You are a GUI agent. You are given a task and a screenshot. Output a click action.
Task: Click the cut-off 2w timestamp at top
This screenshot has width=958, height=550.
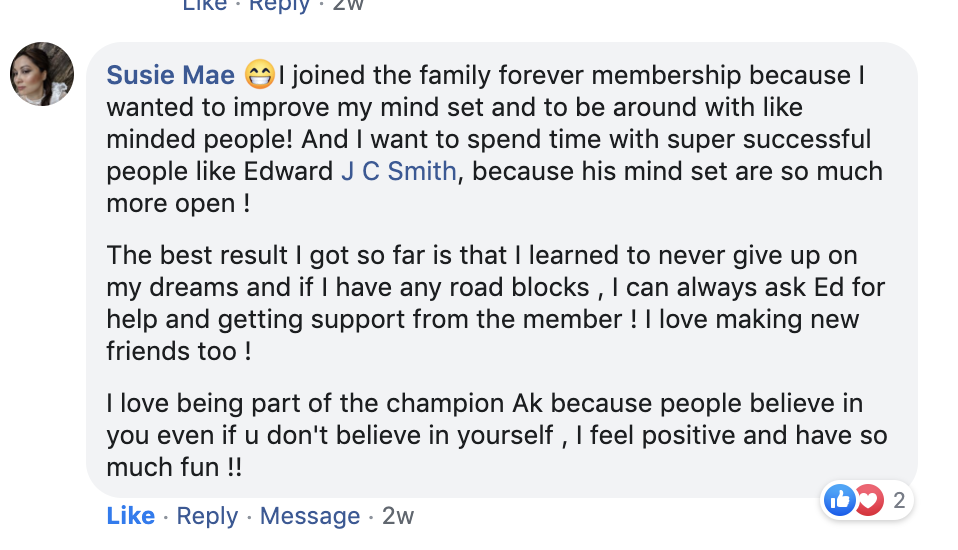tap(348, 5)
